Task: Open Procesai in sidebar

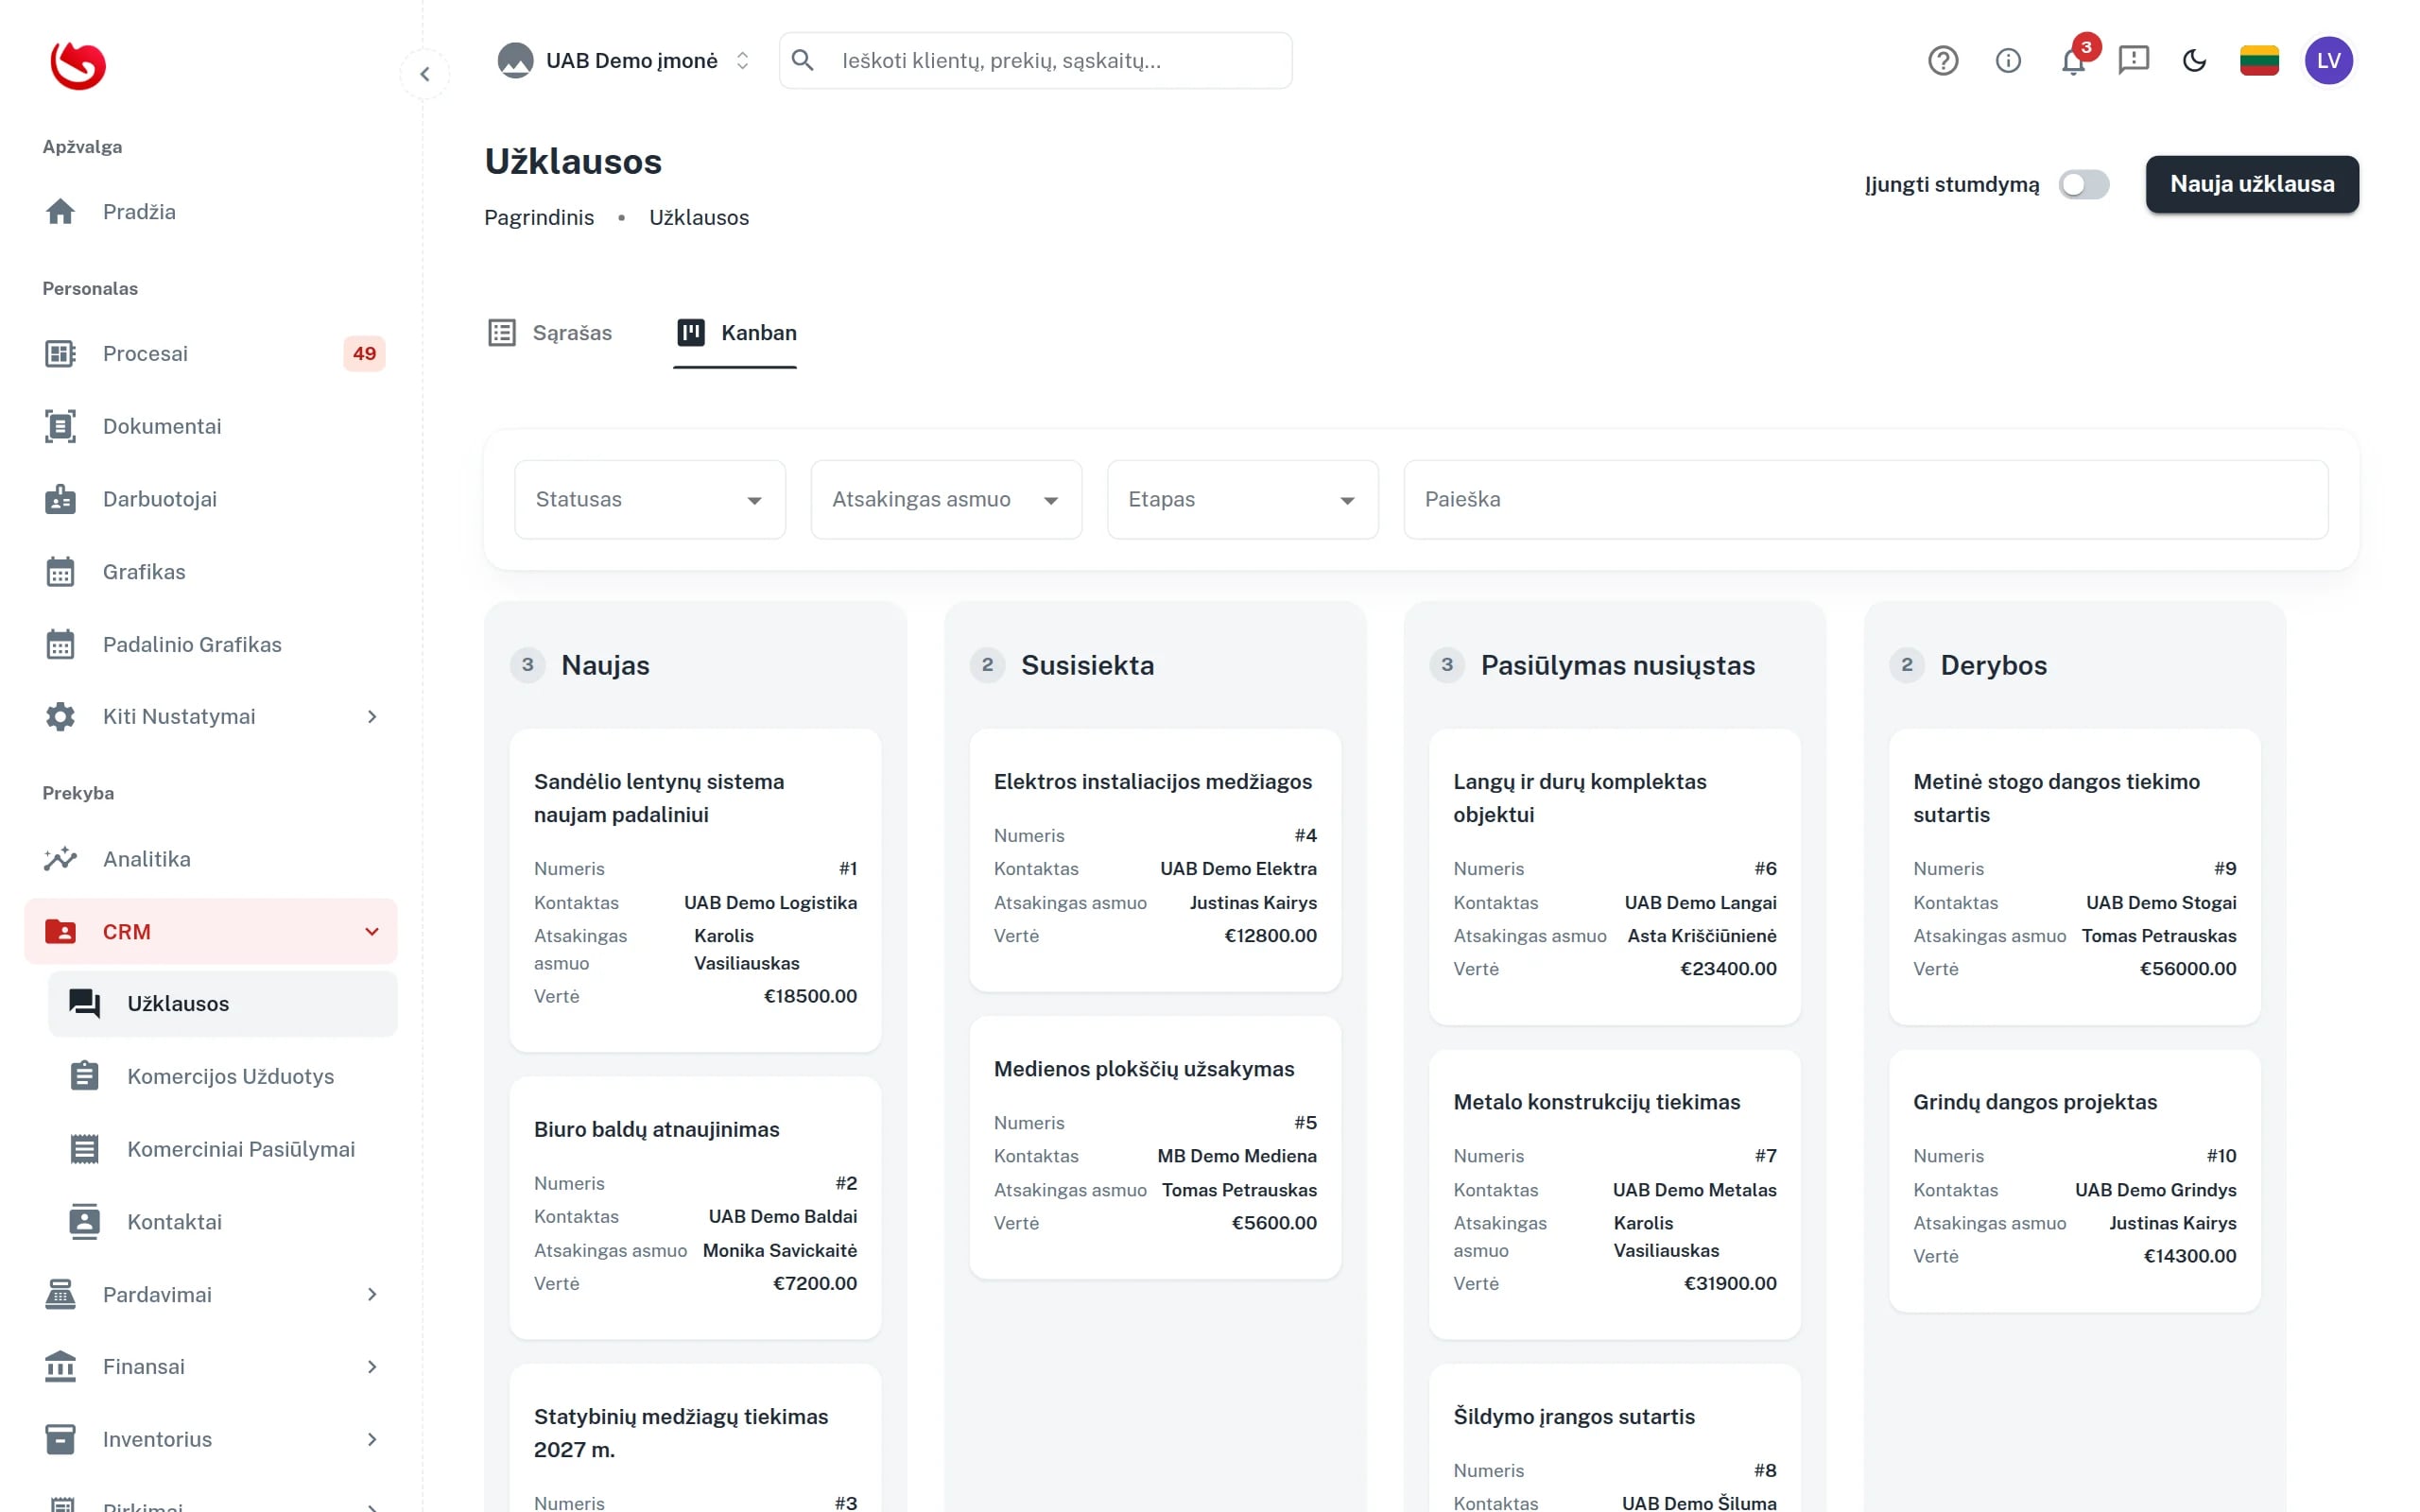Action: coord(211,354)
